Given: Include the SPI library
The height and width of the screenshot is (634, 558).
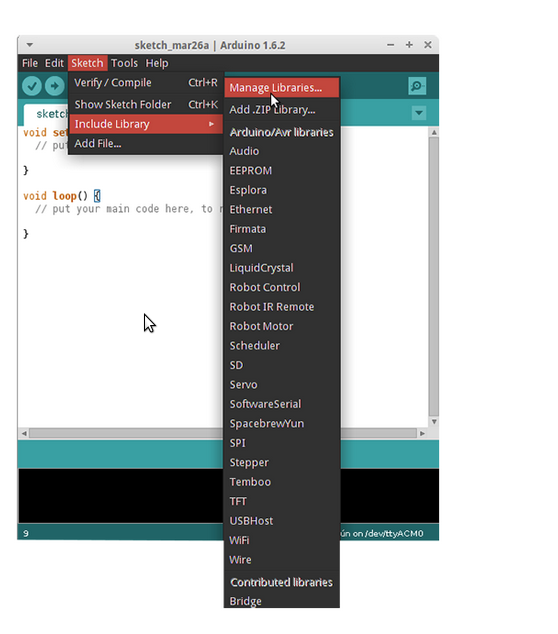Looking at the screenshot, I should [x=281, y=443].
